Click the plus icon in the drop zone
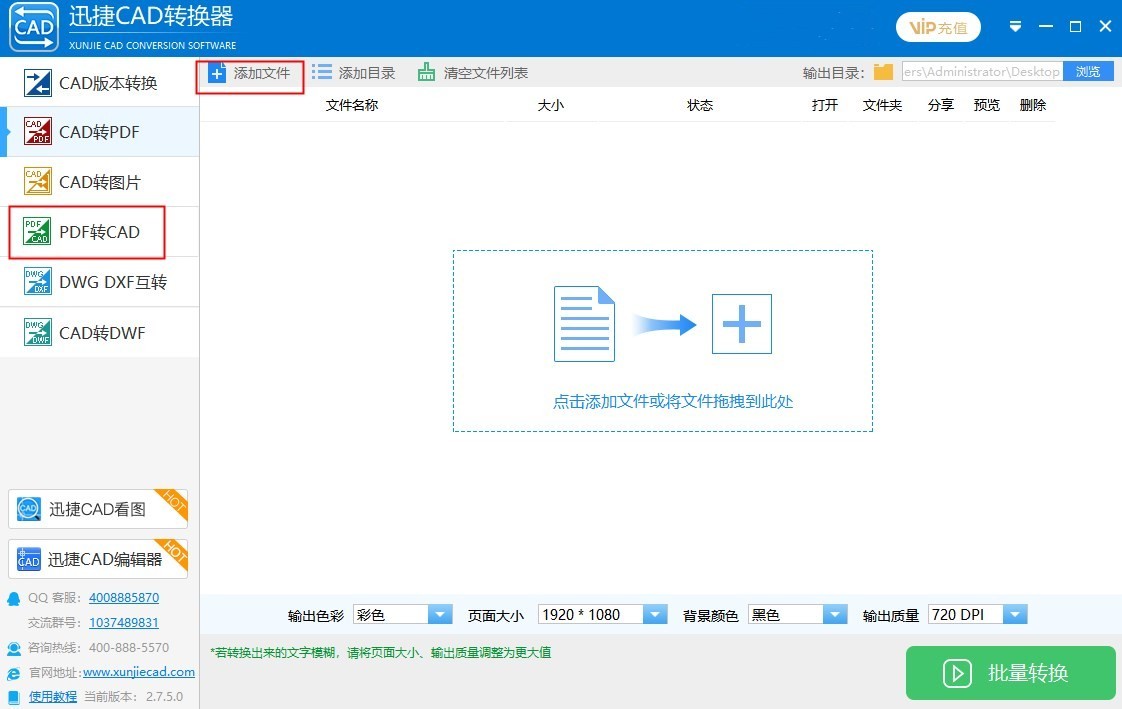Image resolution: width=1122 pixels, height=709 pixels. pyautogui.click(x=741, y=323)
